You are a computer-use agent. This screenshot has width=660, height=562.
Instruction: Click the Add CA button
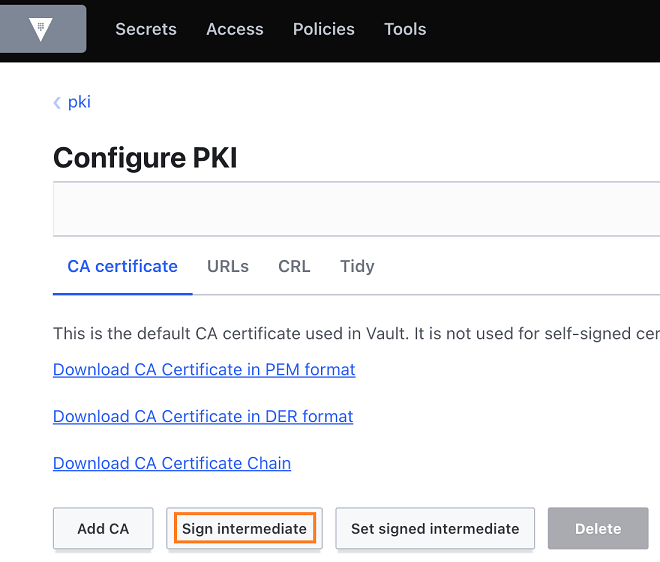click(x=103, y=528)
